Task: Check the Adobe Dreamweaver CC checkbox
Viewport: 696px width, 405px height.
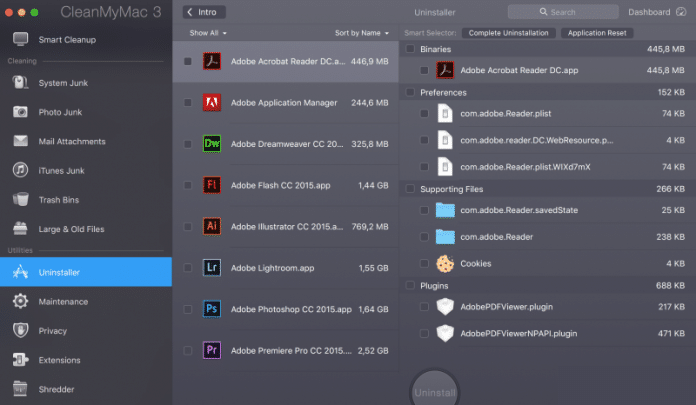Action: pos(188,144)
